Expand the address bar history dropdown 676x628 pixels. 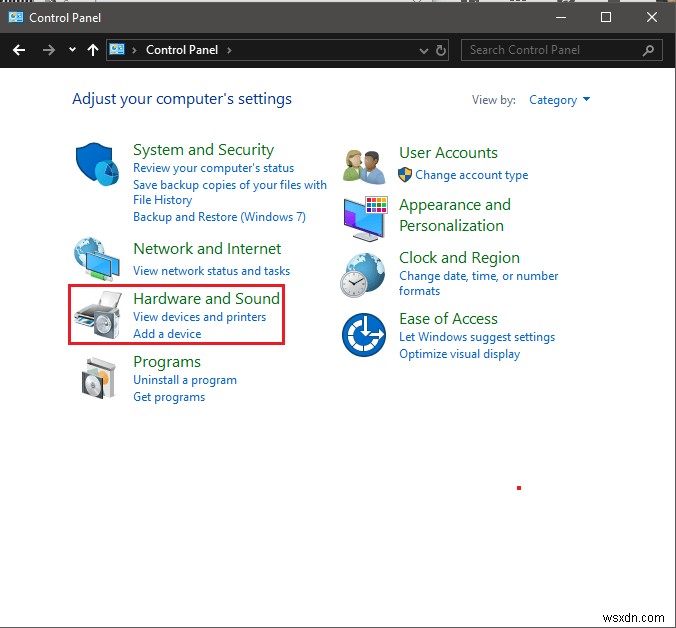pyautogui.click(x=424, y=51)
